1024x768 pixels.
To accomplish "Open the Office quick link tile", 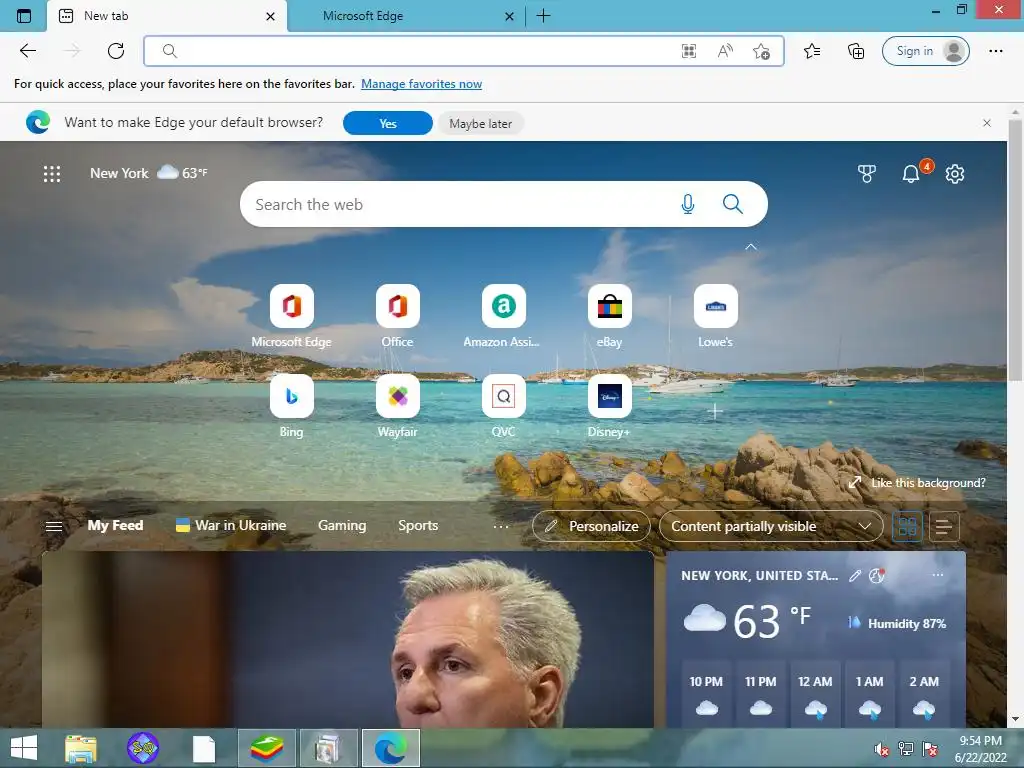I will pyautogui.click(x=398, y=316).
